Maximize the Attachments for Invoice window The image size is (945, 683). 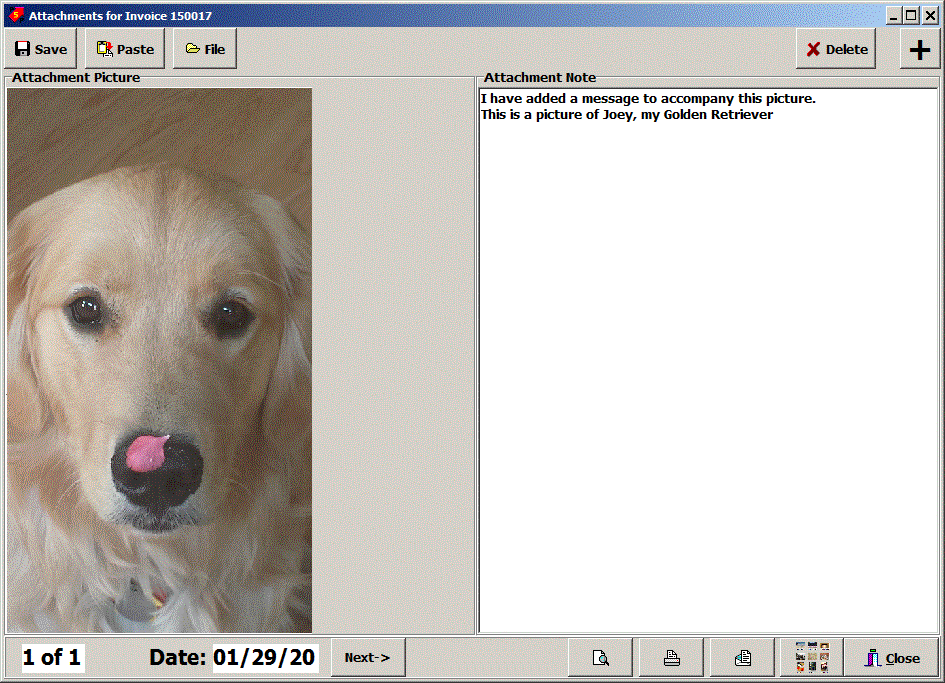(x=911, y=16)
